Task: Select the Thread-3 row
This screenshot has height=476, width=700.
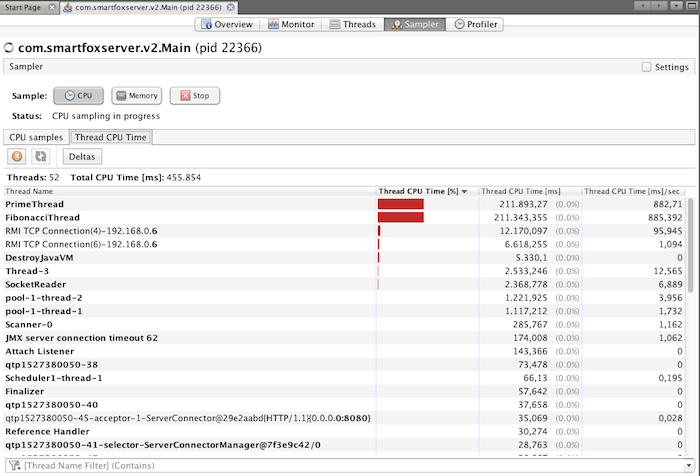Action: click(345, 271)
